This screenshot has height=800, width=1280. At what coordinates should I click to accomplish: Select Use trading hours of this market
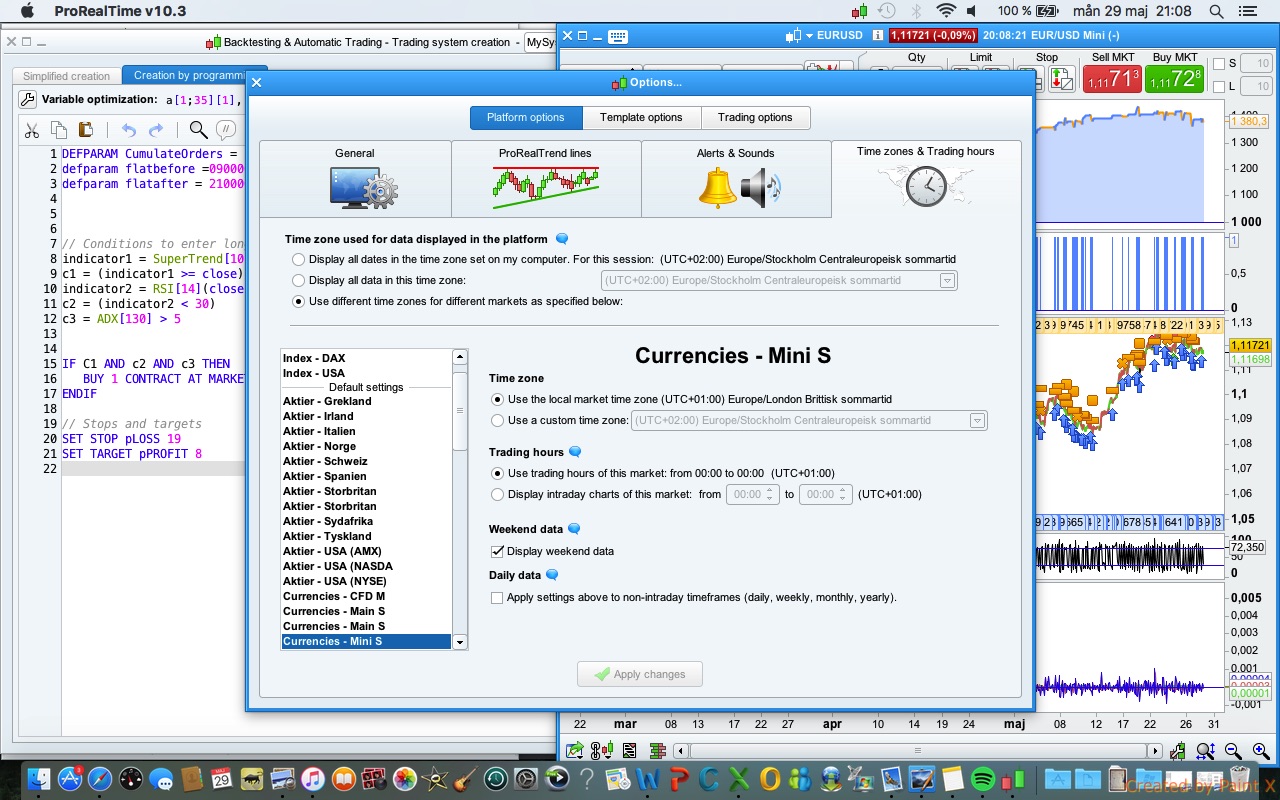497,473
